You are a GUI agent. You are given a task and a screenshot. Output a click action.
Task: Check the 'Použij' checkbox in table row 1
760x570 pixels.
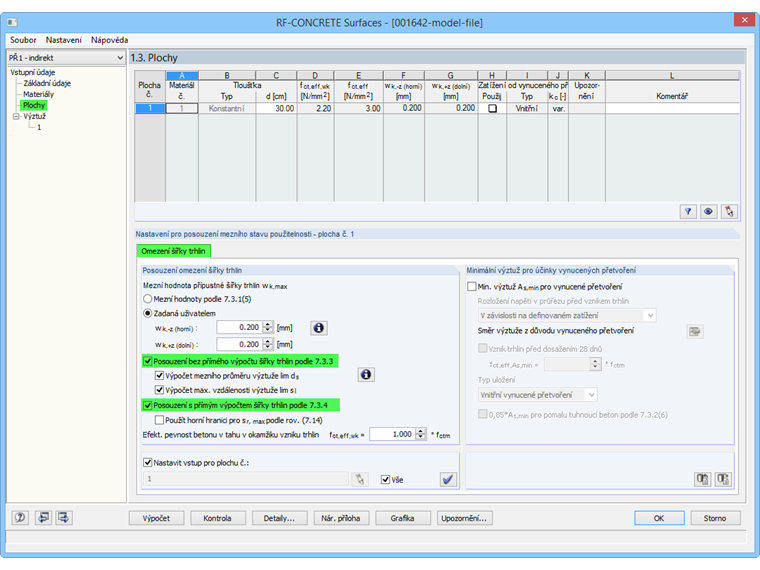pos(492,109)
